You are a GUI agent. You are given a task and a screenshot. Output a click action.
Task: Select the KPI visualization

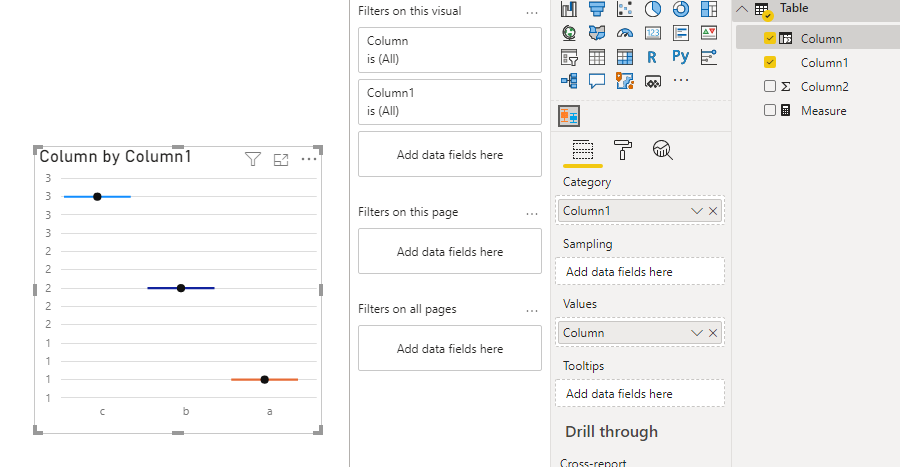click(x=709, y=33)
